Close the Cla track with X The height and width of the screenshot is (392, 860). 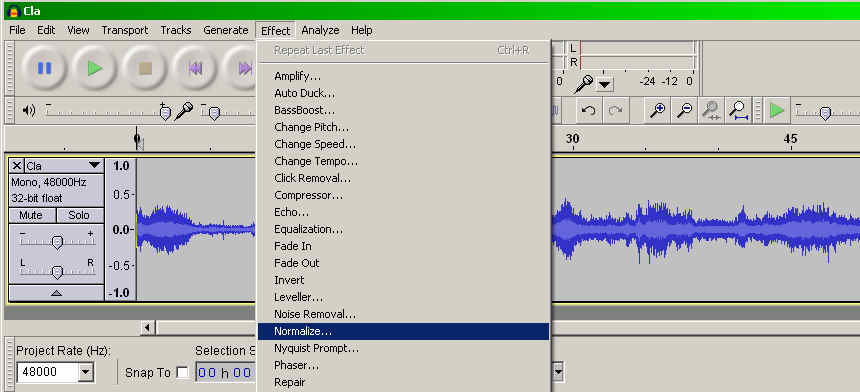(x=18, y=166)
